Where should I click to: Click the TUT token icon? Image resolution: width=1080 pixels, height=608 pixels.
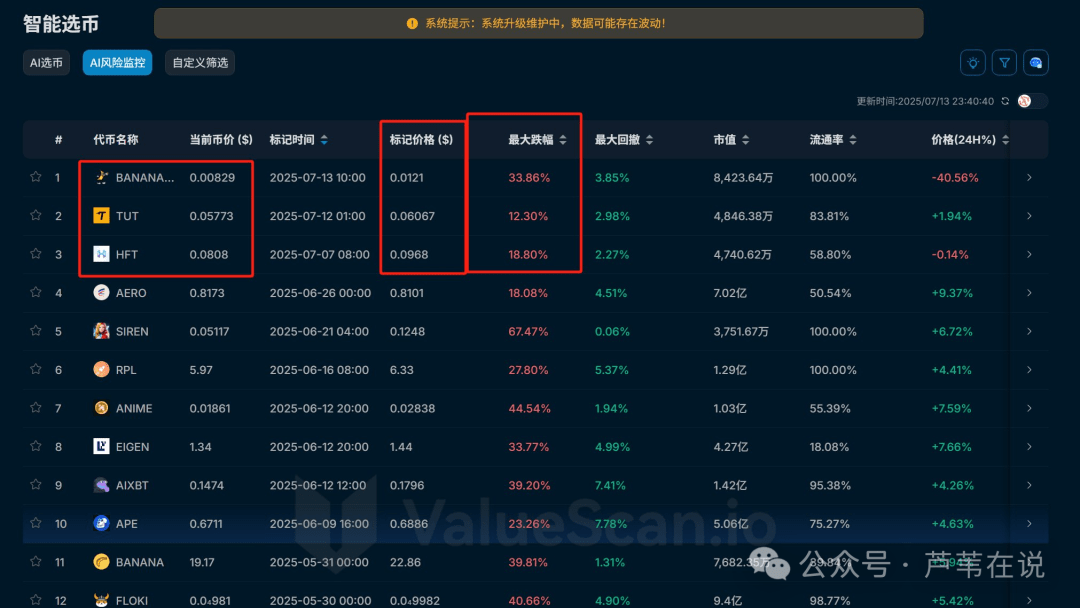(x=99, y=215)
